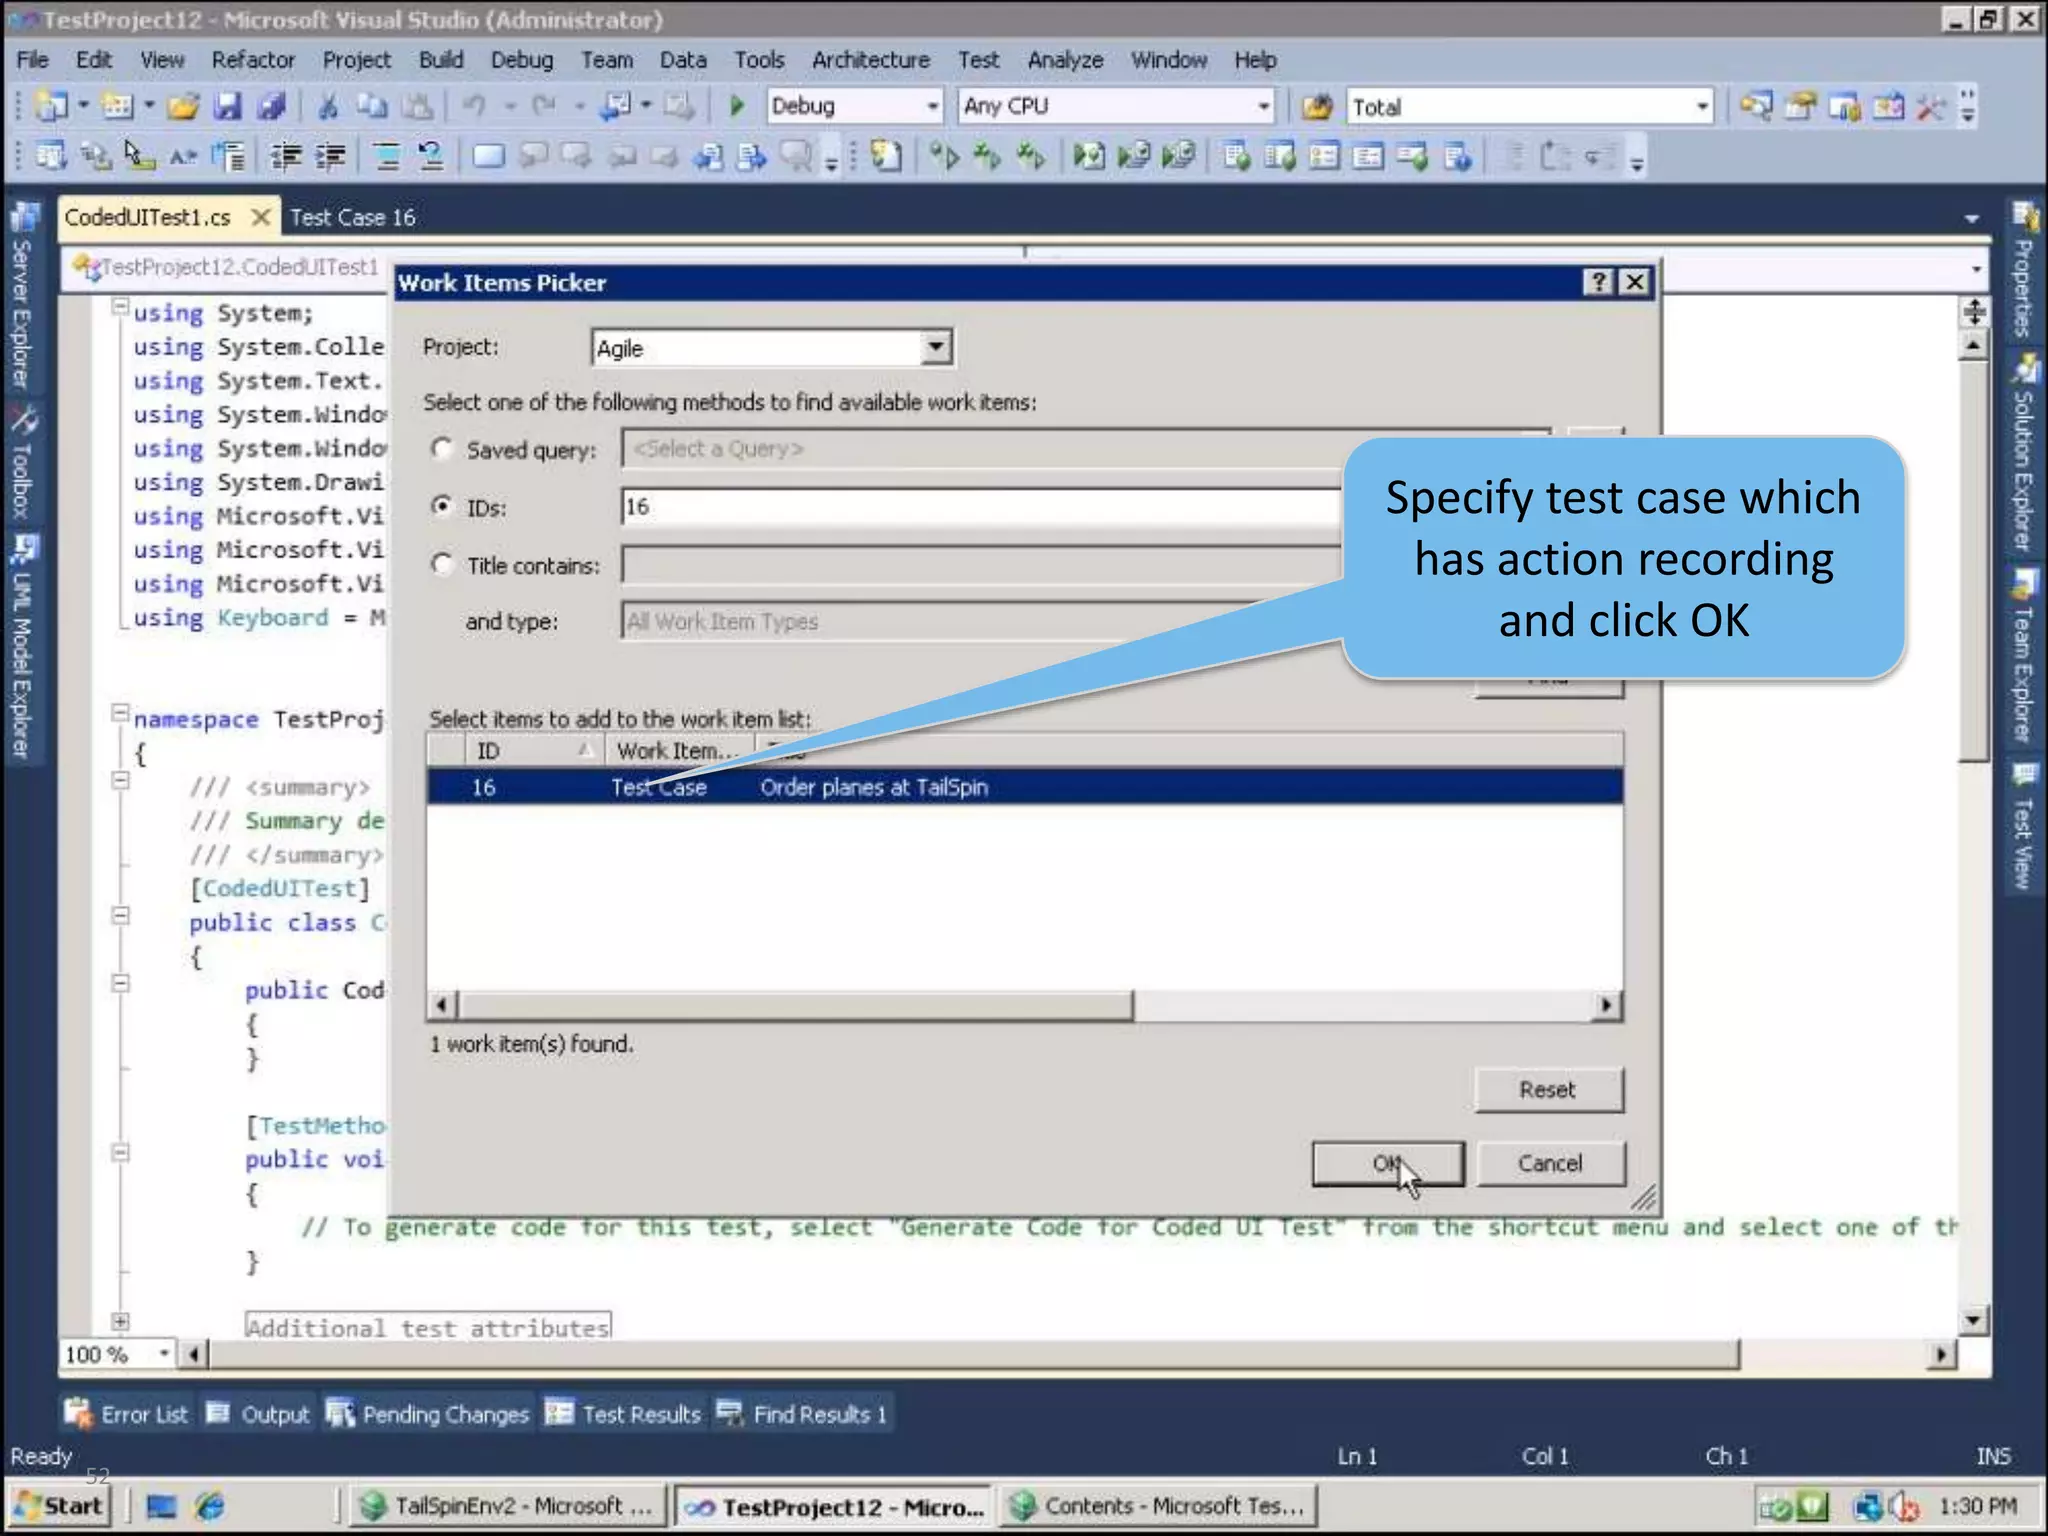The image size is (2048, 1536).
Task: Select the Saved query radio button
Action: tap(442, 448)
